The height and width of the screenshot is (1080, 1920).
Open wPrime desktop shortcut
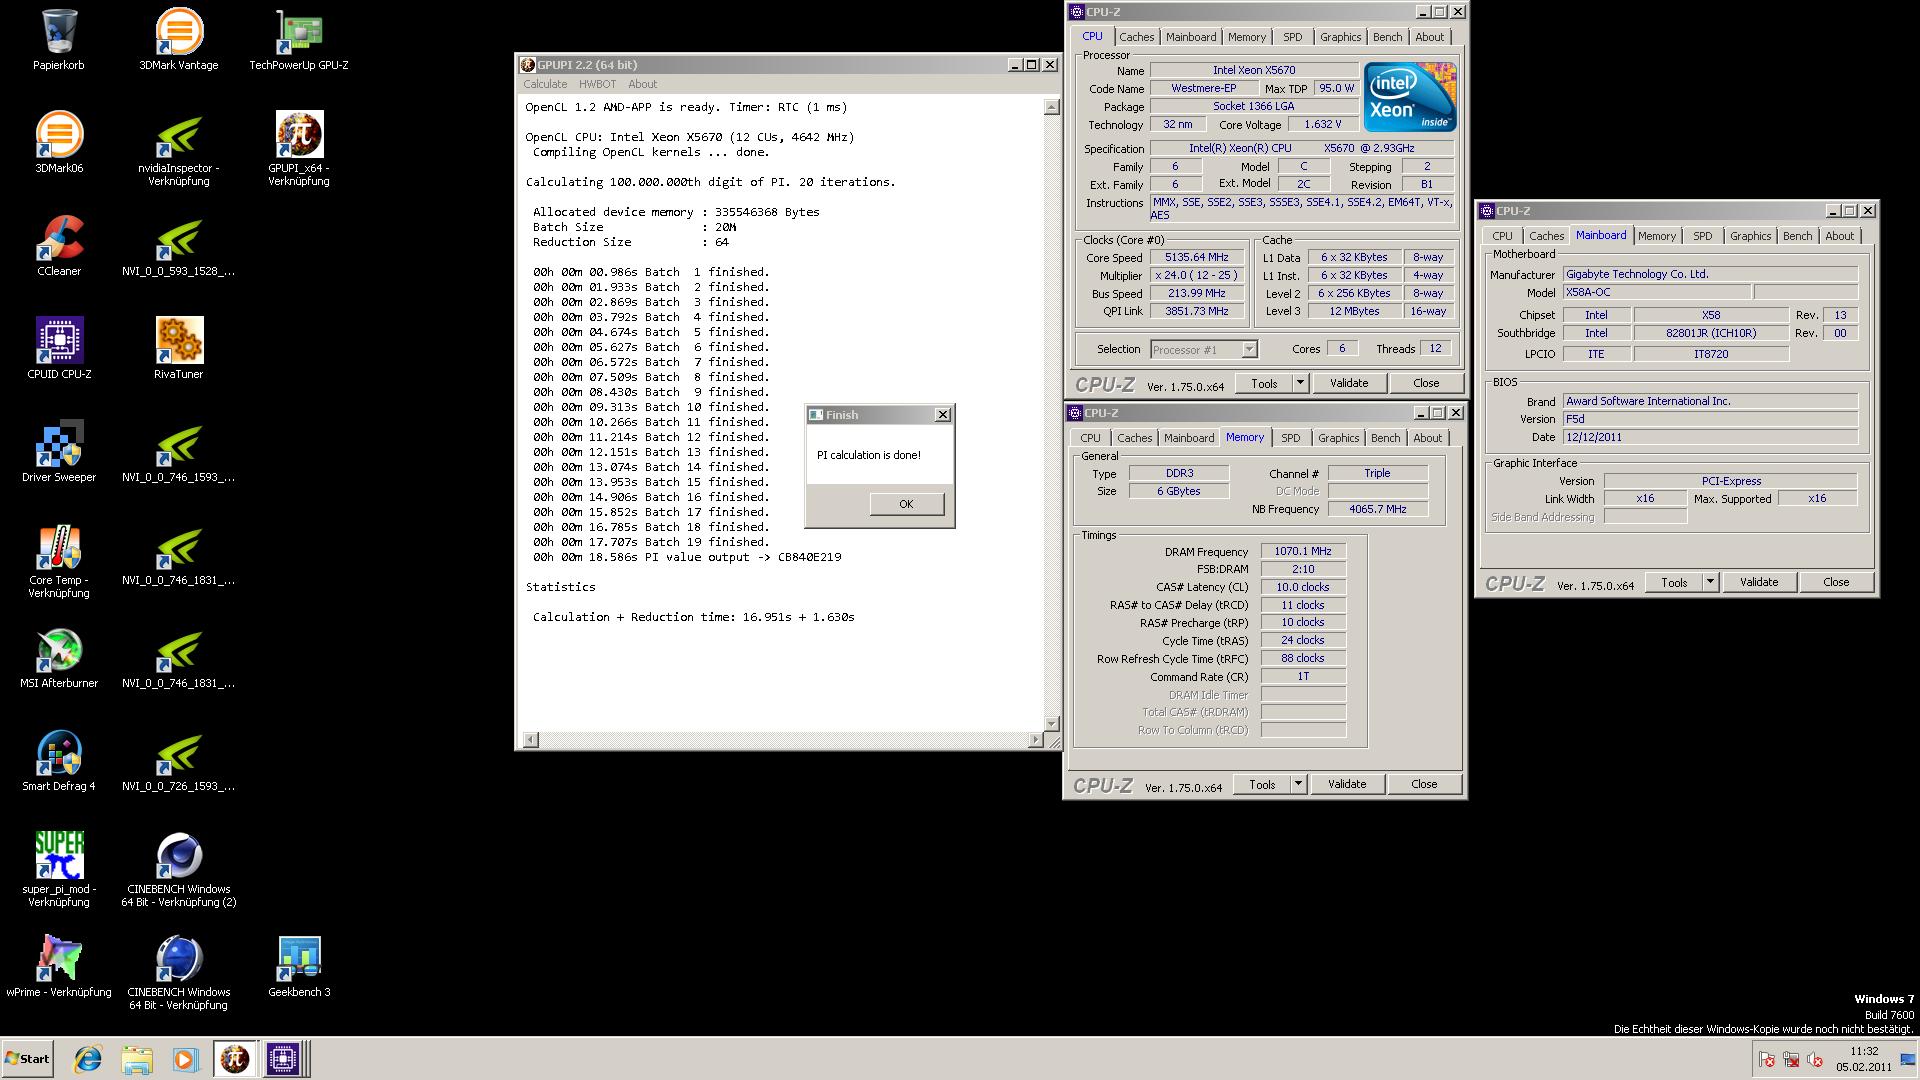pos(59,966)
